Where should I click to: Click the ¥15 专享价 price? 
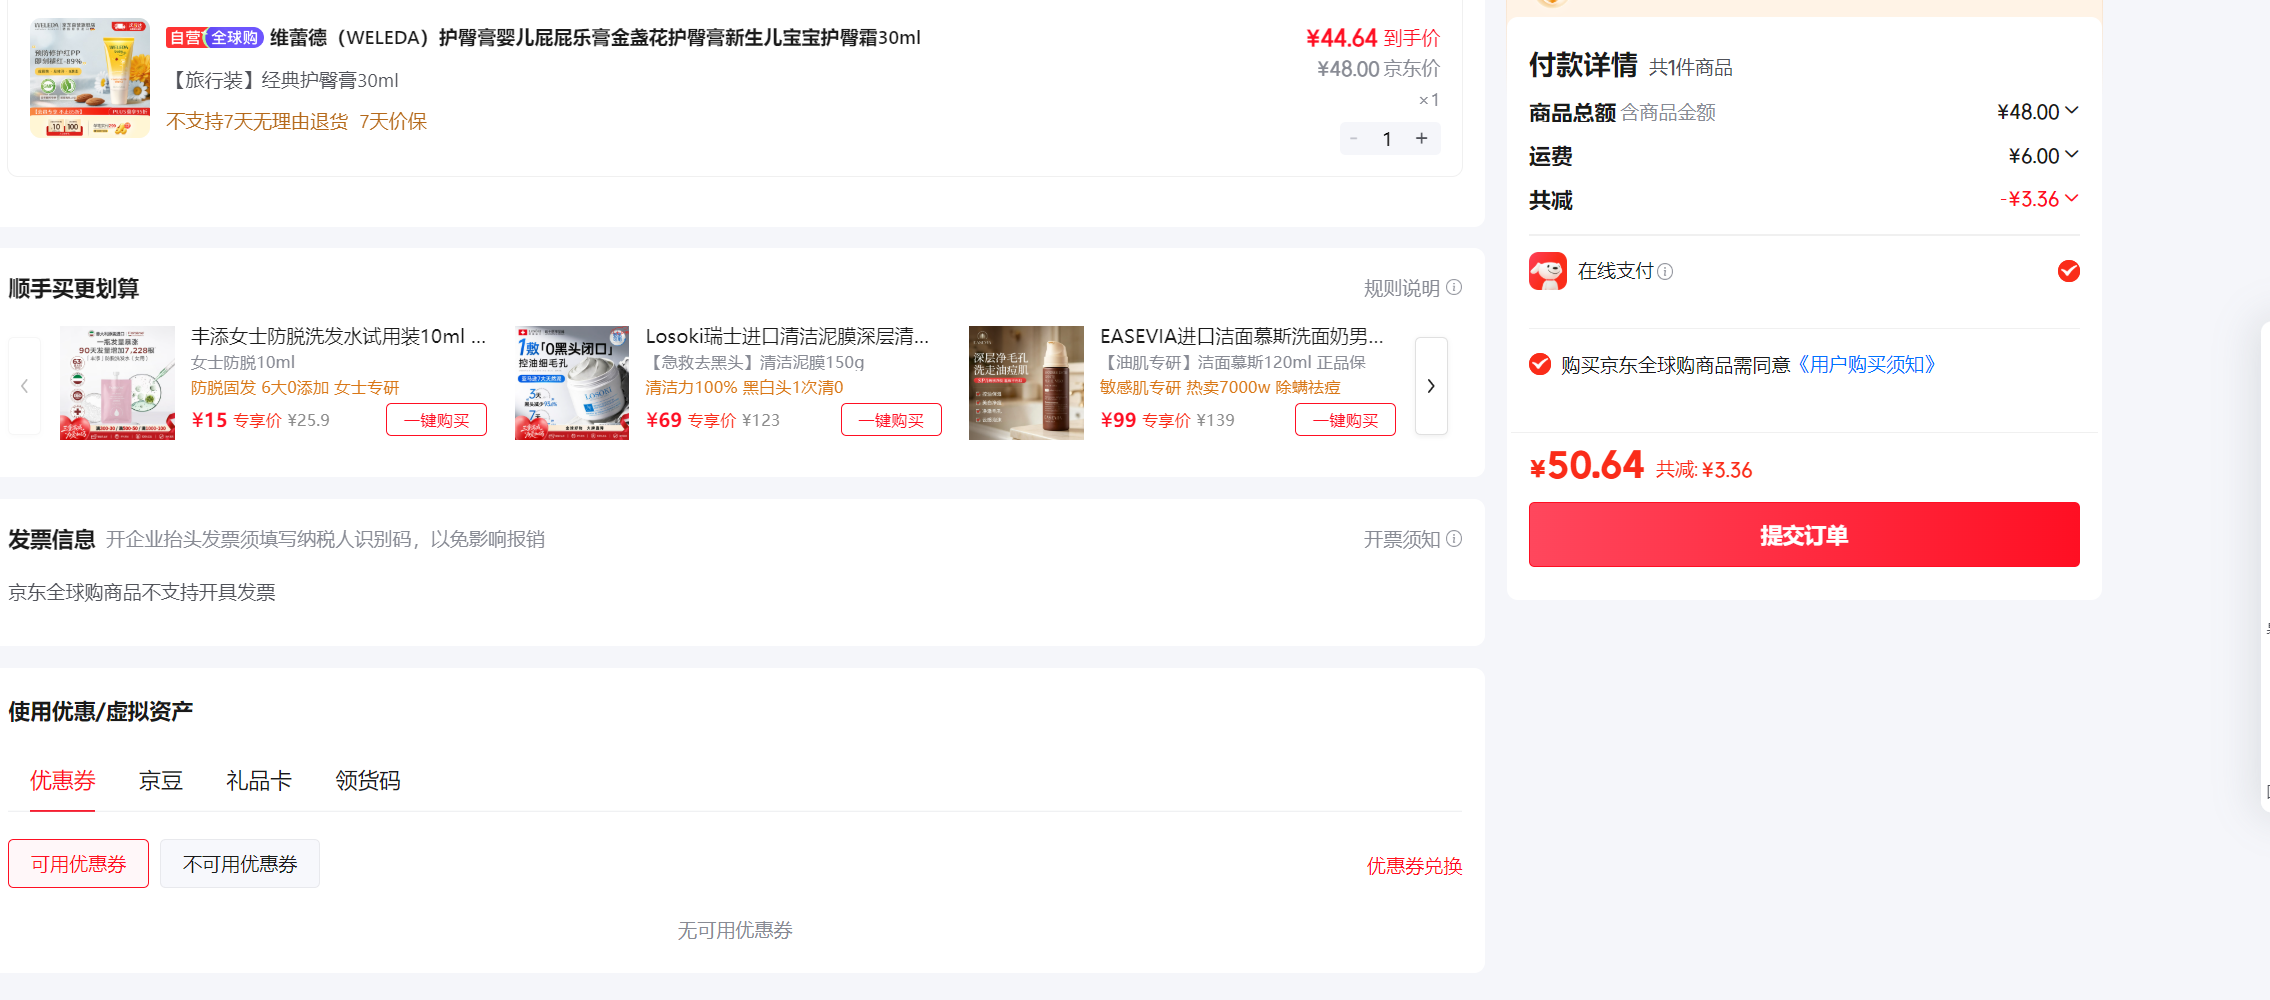point(236,420)
